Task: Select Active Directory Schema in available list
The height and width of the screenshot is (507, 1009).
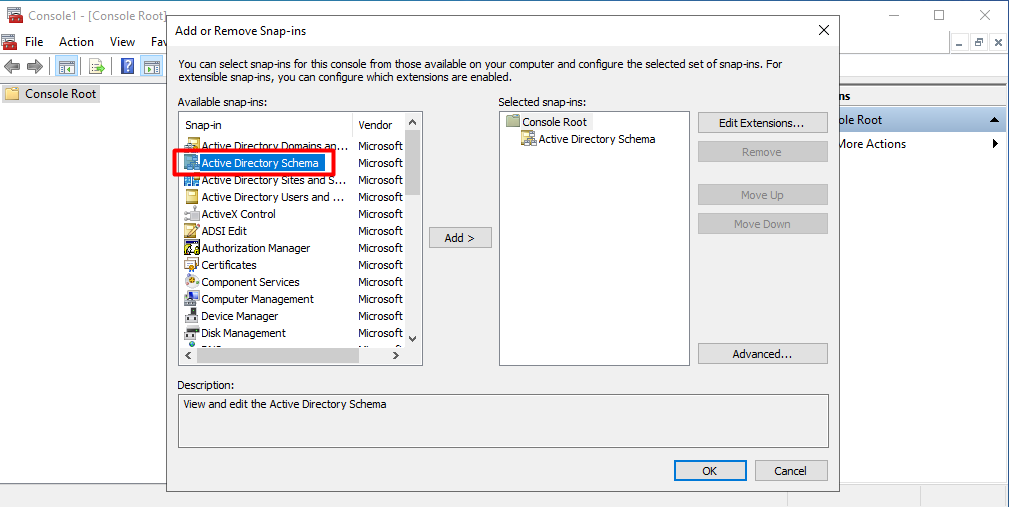Action: [260, 163]
